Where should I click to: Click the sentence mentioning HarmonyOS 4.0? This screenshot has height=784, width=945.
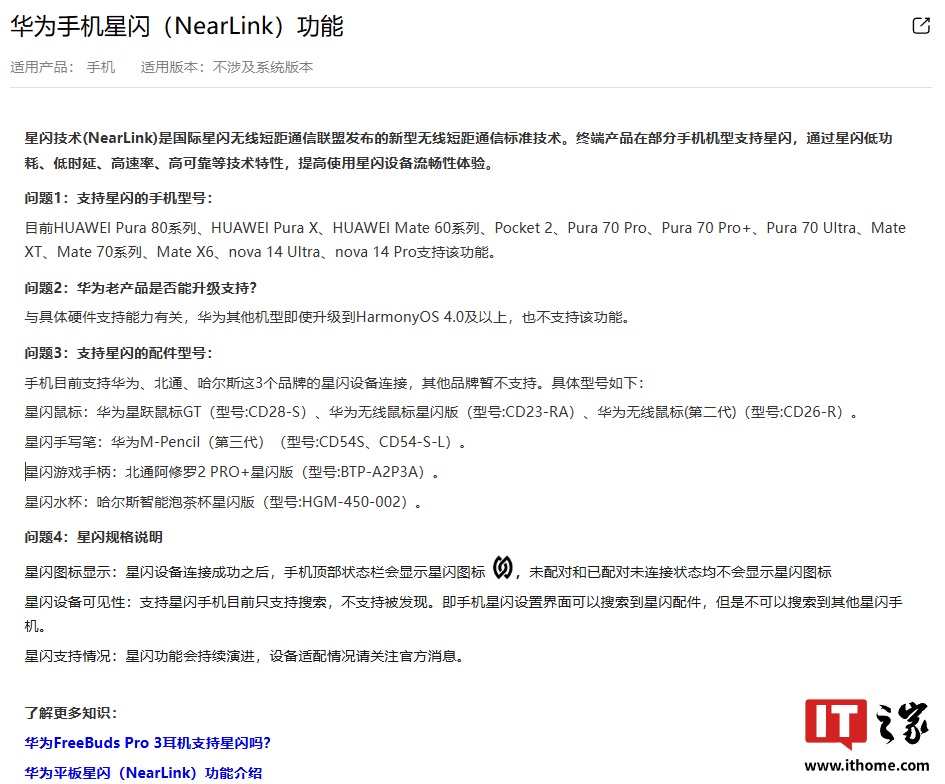[327, 317]
